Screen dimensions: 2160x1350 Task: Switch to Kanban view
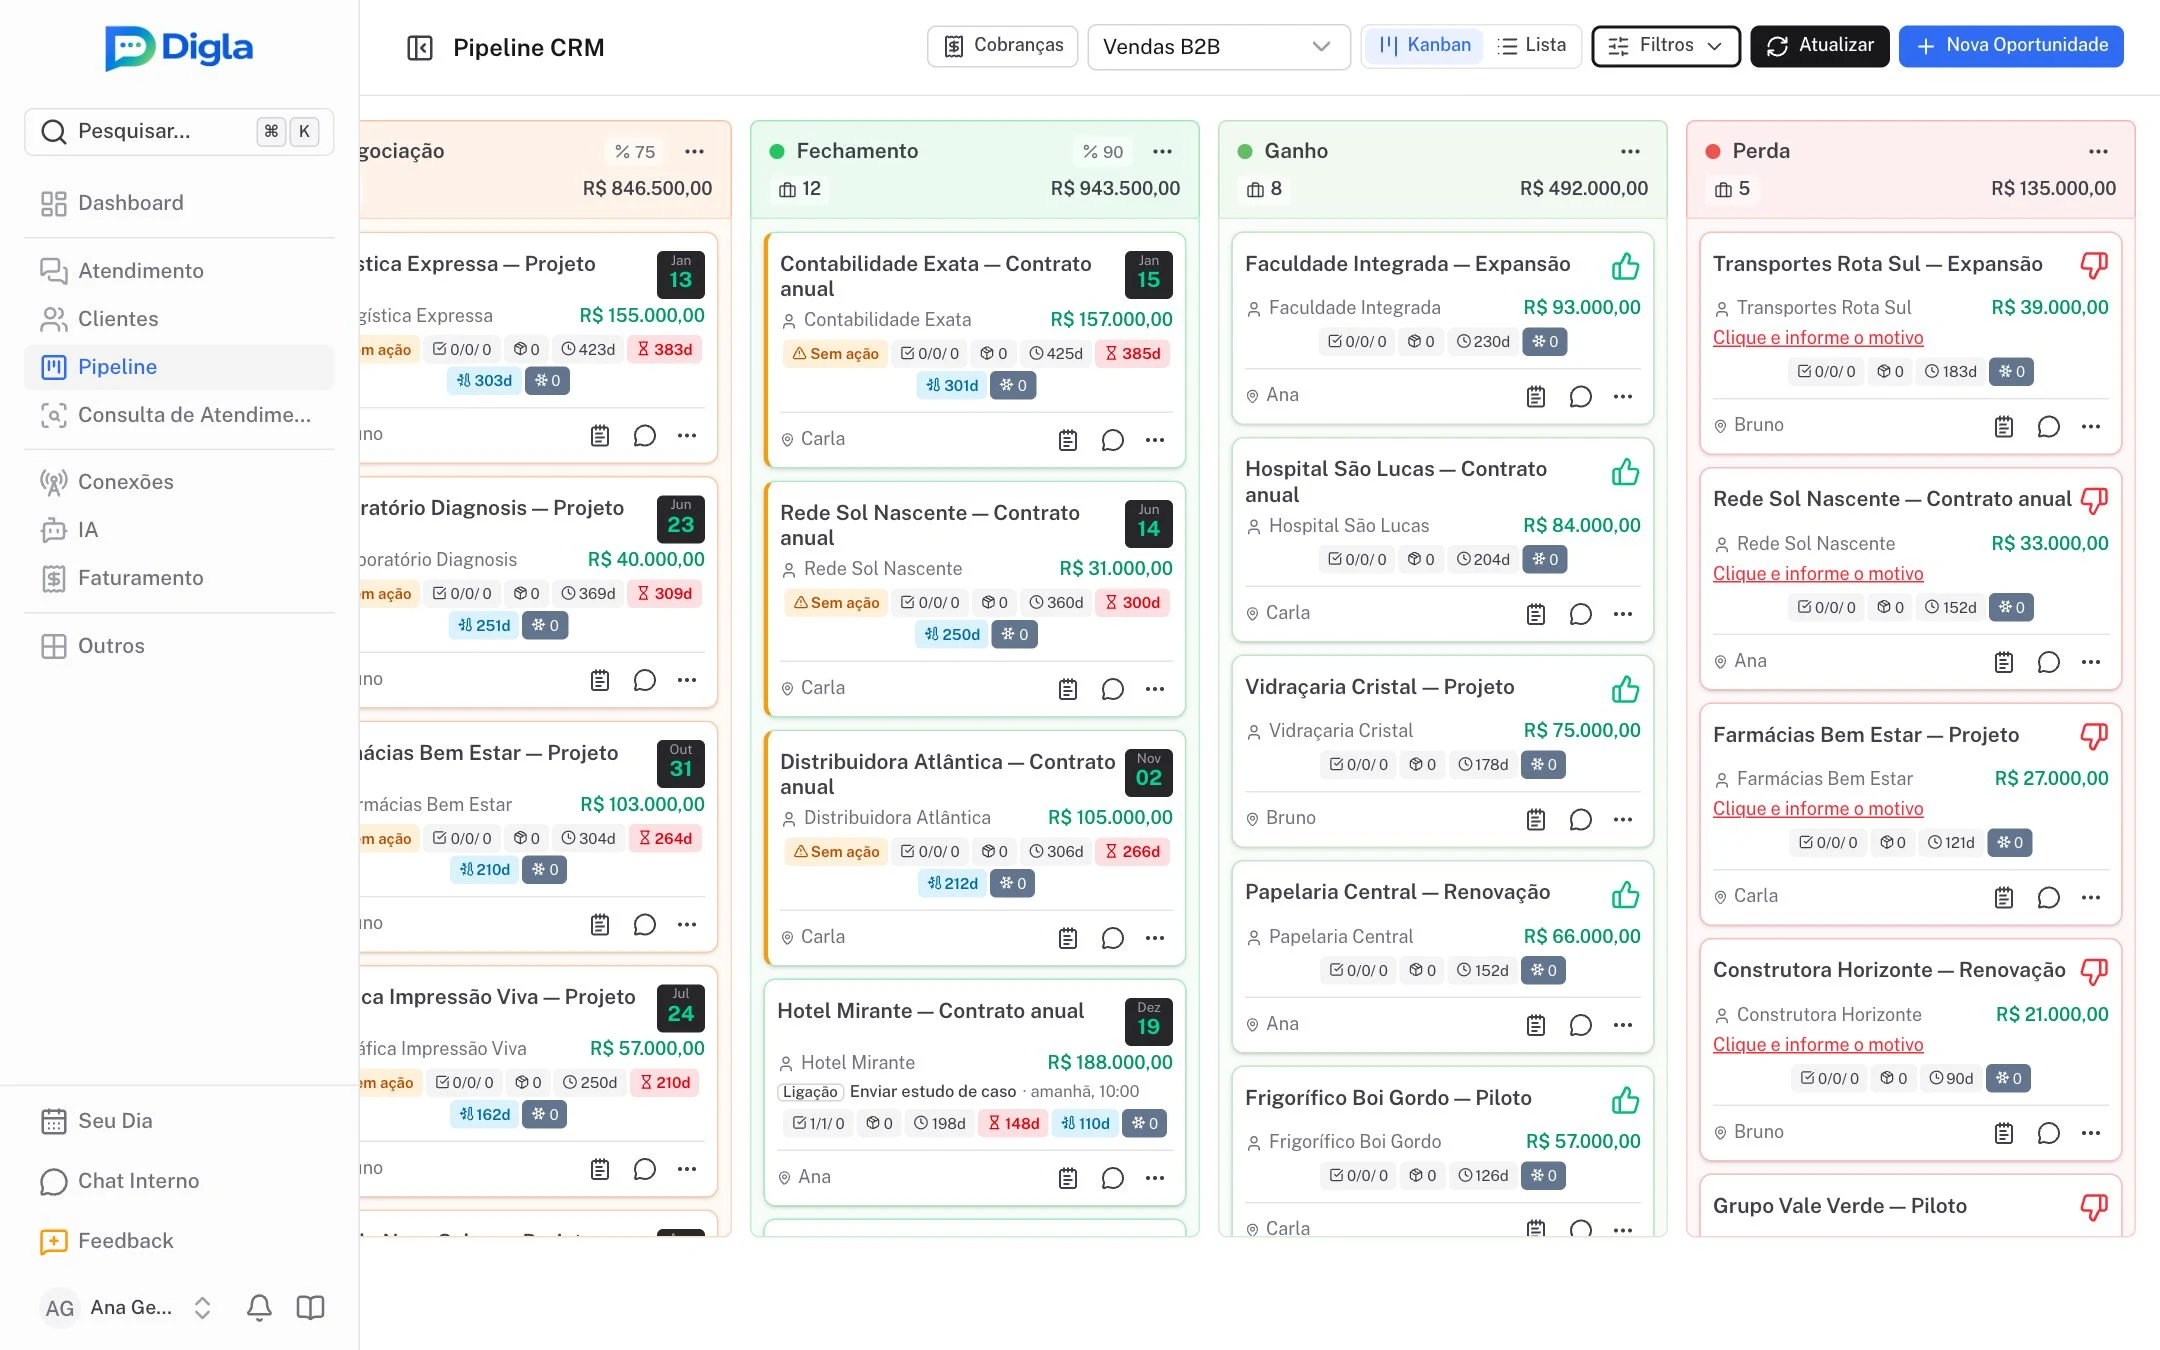[x=1424, y=45]
